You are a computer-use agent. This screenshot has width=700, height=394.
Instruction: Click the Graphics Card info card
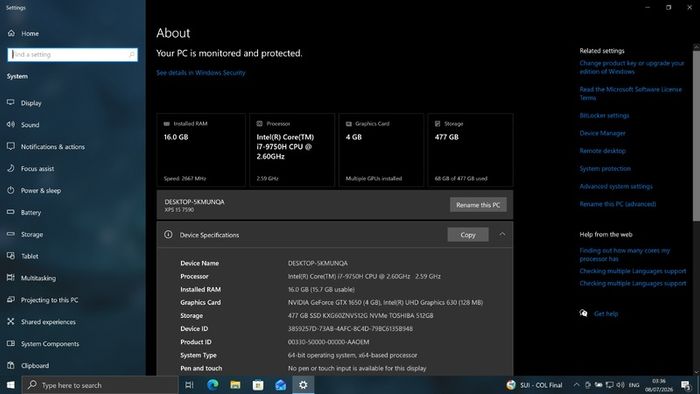[381, 150]
